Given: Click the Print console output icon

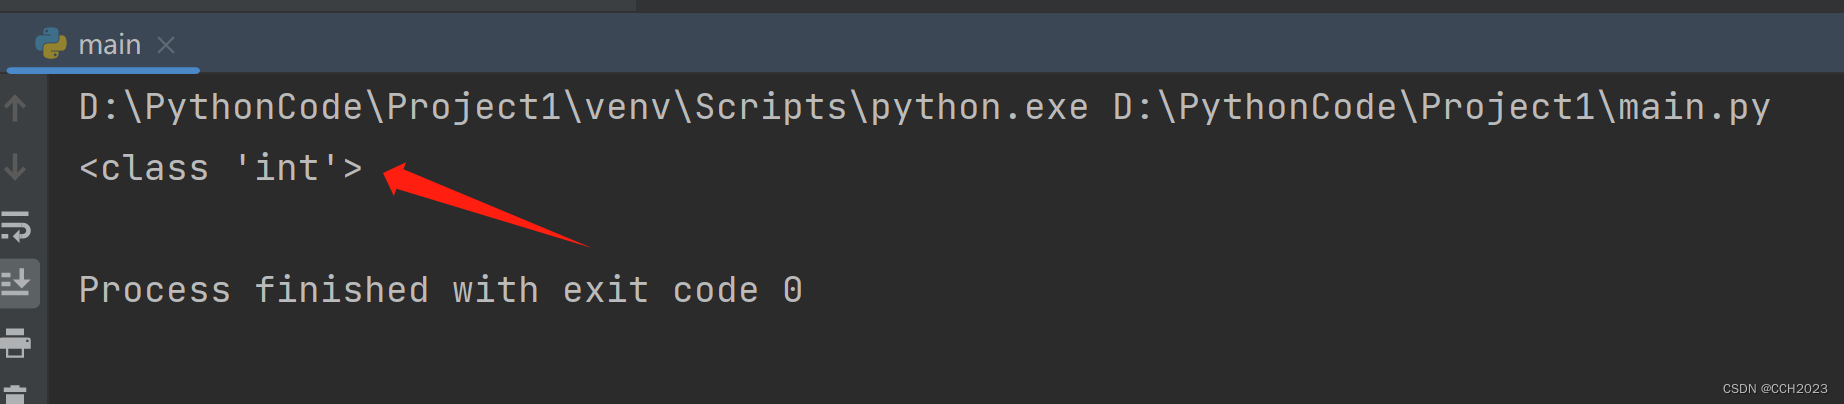Looking at the screenshot, I should (16, 343).
